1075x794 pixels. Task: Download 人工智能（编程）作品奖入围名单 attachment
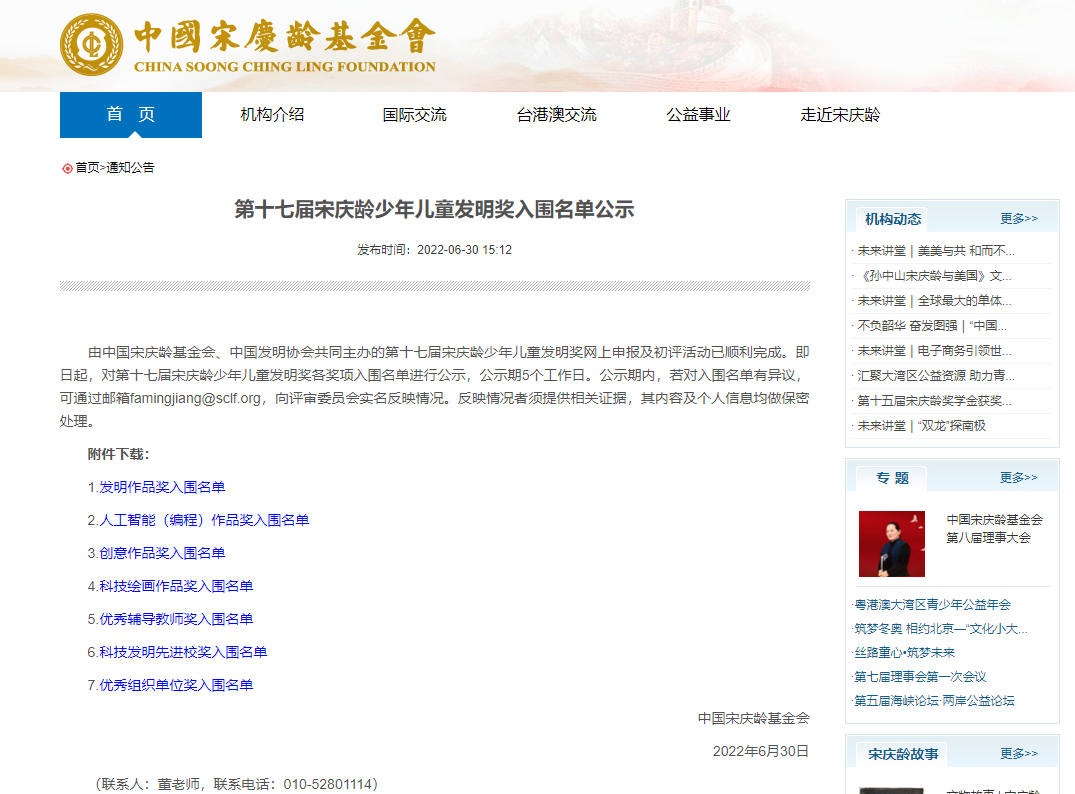[x=204, y=520]
